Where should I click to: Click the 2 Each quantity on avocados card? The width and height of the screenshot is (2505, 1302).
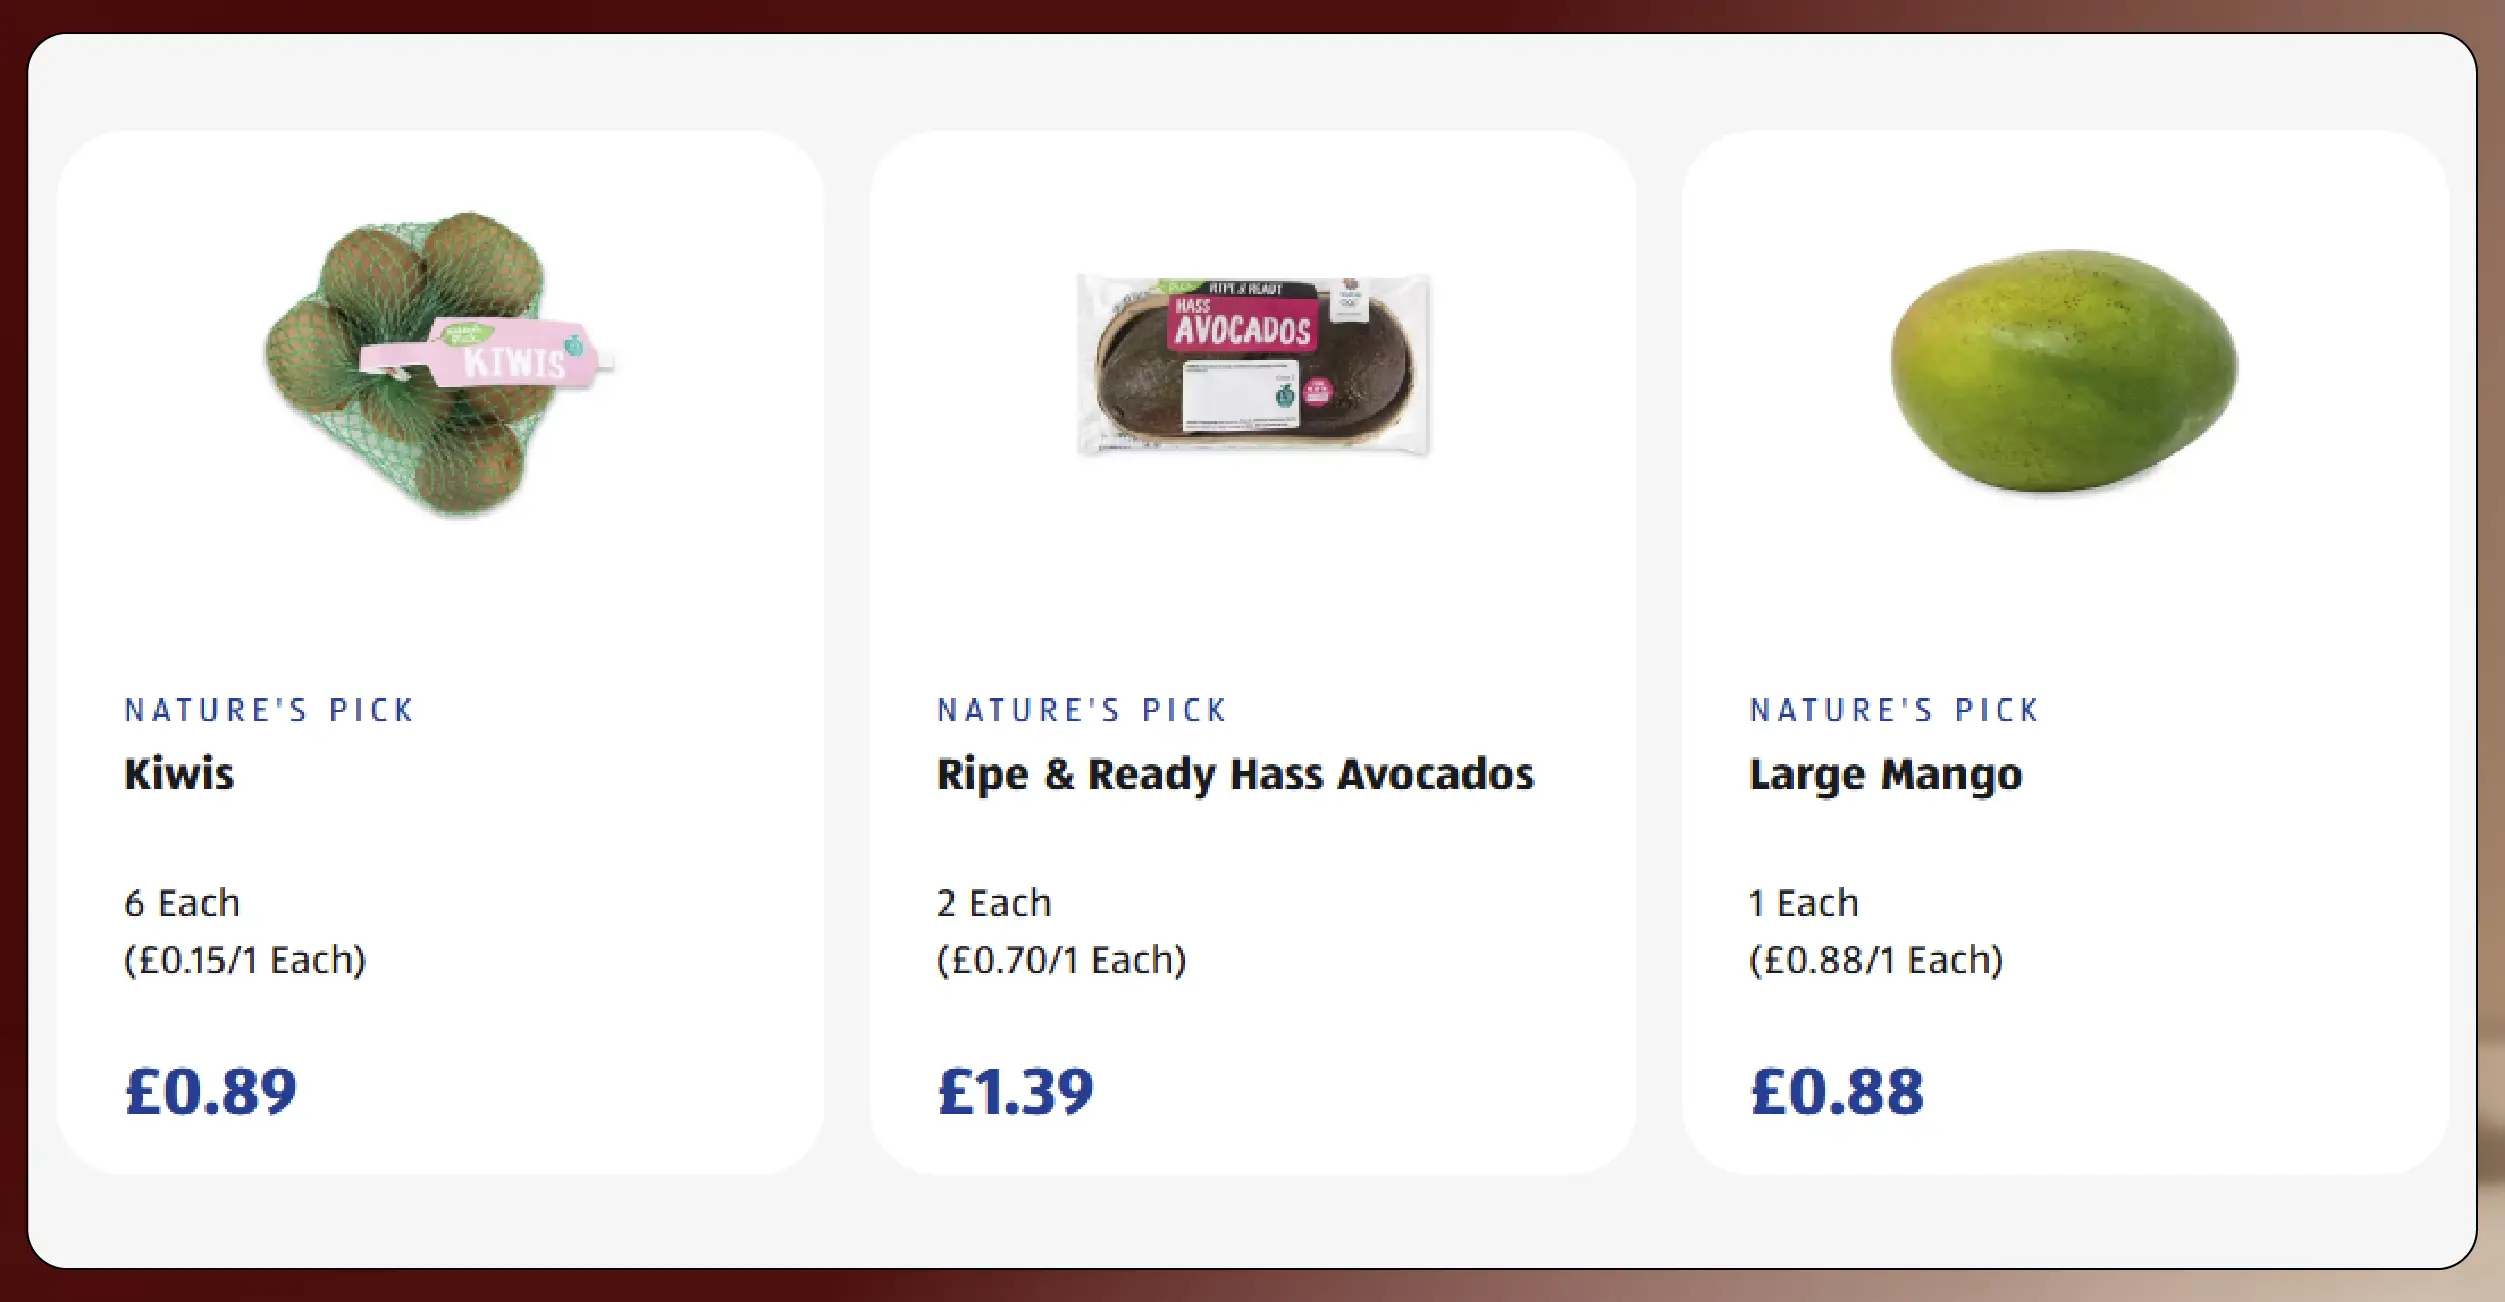(x=992, y=902)
